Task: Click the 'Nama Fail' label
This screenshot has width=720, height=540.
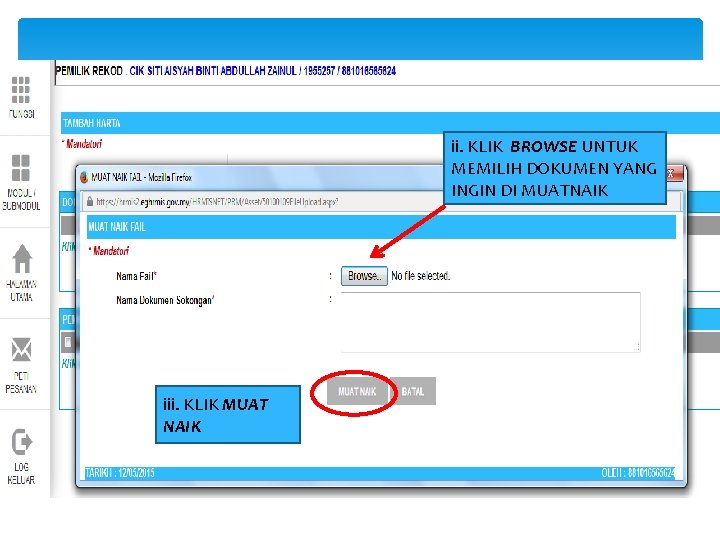Action: point(136,276)
